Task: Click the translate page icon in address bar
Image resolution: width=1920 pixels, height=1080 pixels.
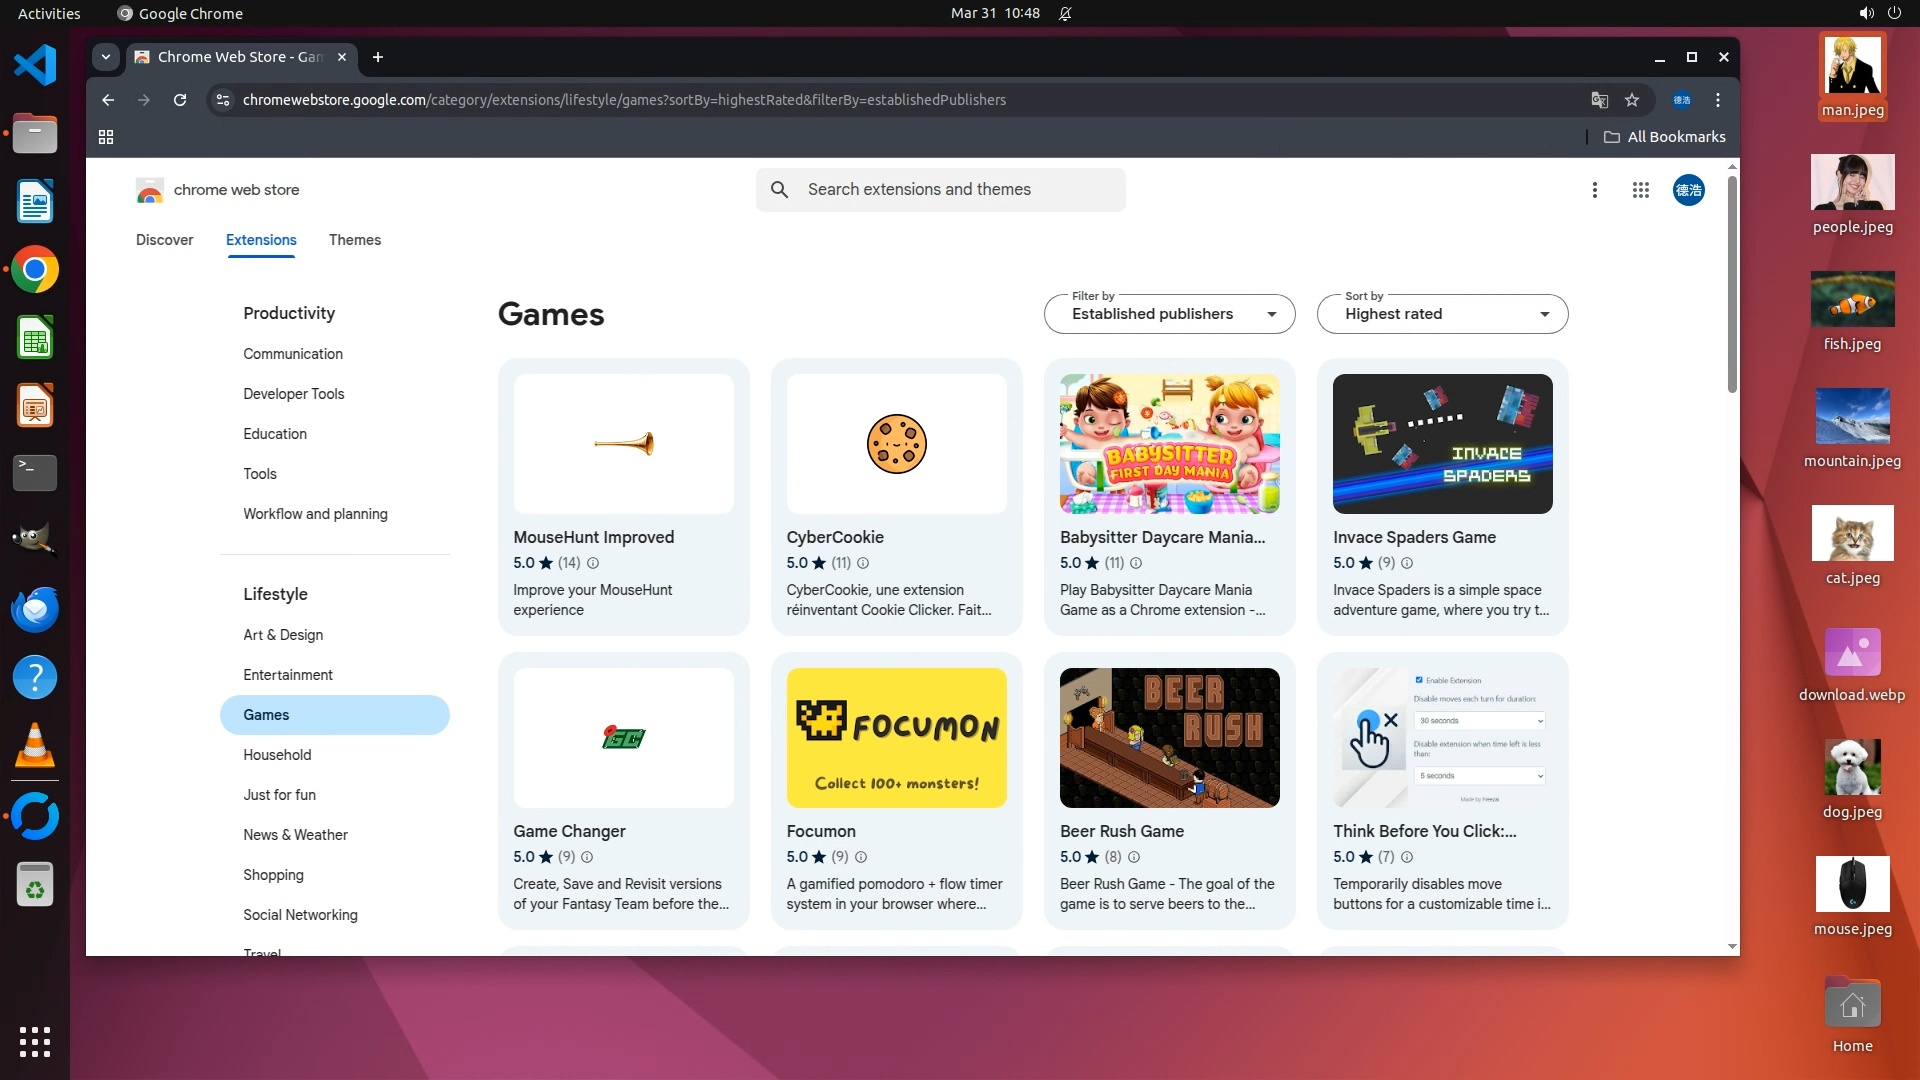Action: tap(1599, 100)
